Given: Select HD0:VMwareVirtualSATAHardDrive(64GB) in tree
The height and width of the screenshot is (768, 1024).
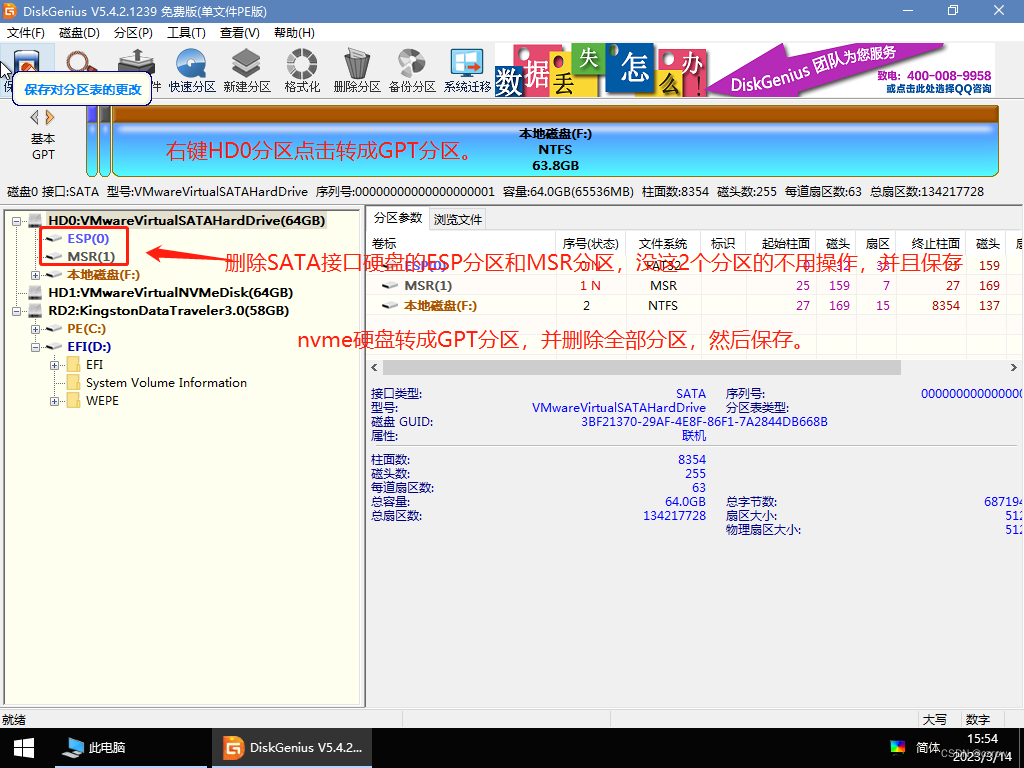Looking at the screenshot, I should point(186,221).
